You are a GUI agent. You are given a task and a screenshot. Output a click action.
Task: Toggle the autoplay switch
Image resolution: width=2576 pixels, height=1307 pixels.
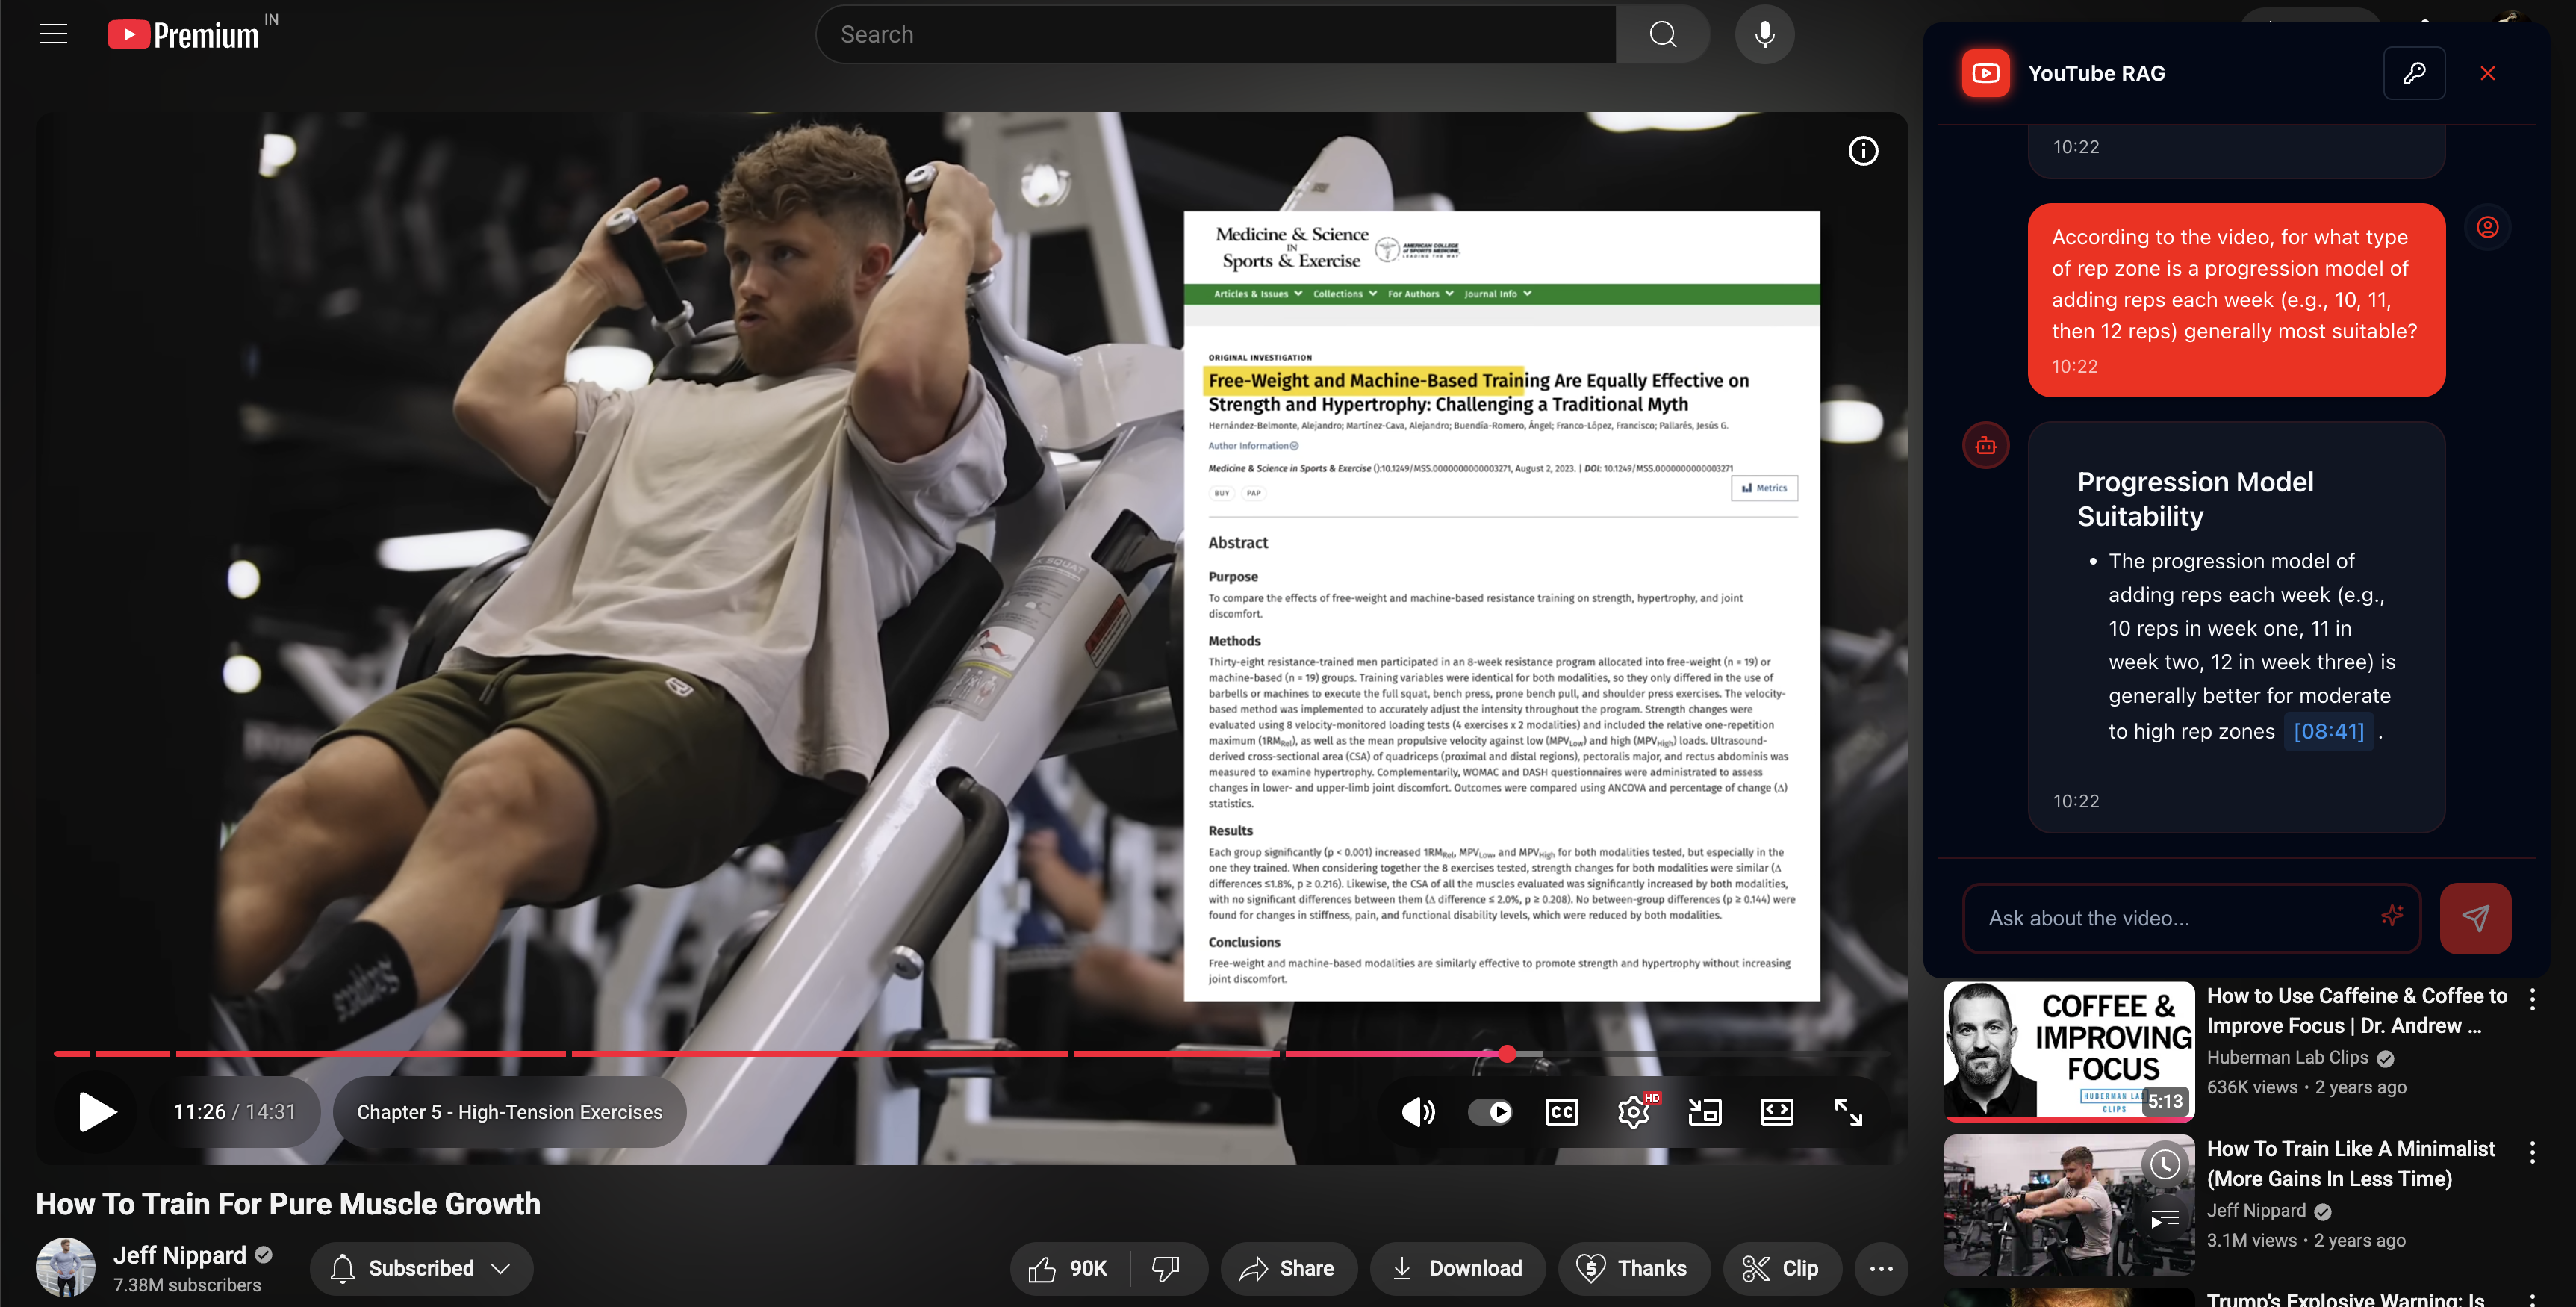tap(1490, 1111)
